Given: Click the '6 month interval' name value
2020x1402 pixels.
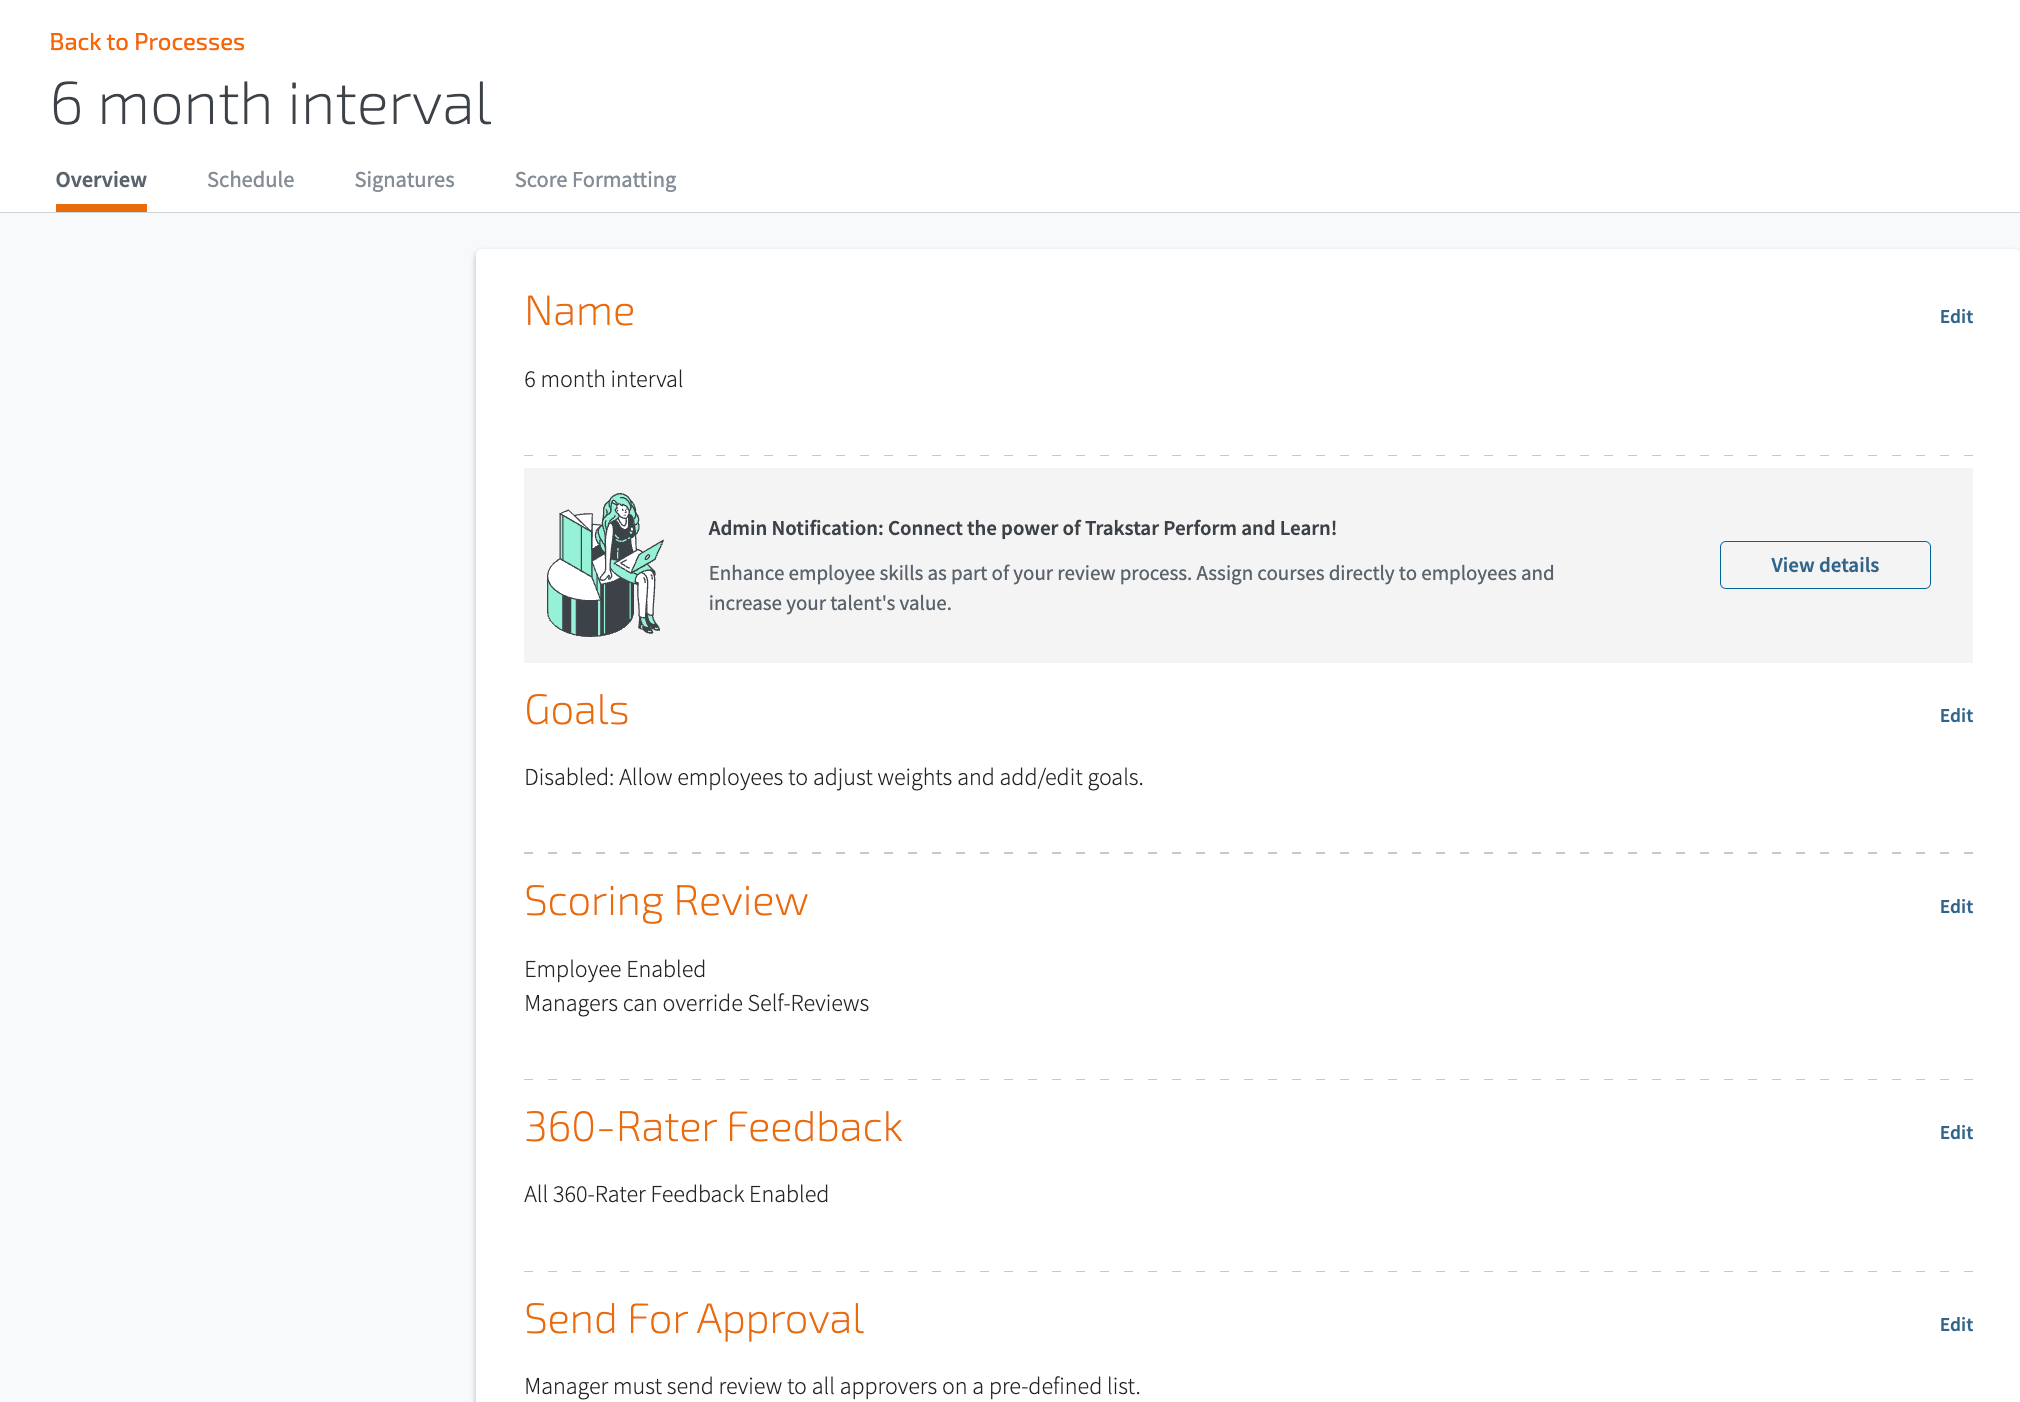Looking at the screenshot, I should coord(603,379).
